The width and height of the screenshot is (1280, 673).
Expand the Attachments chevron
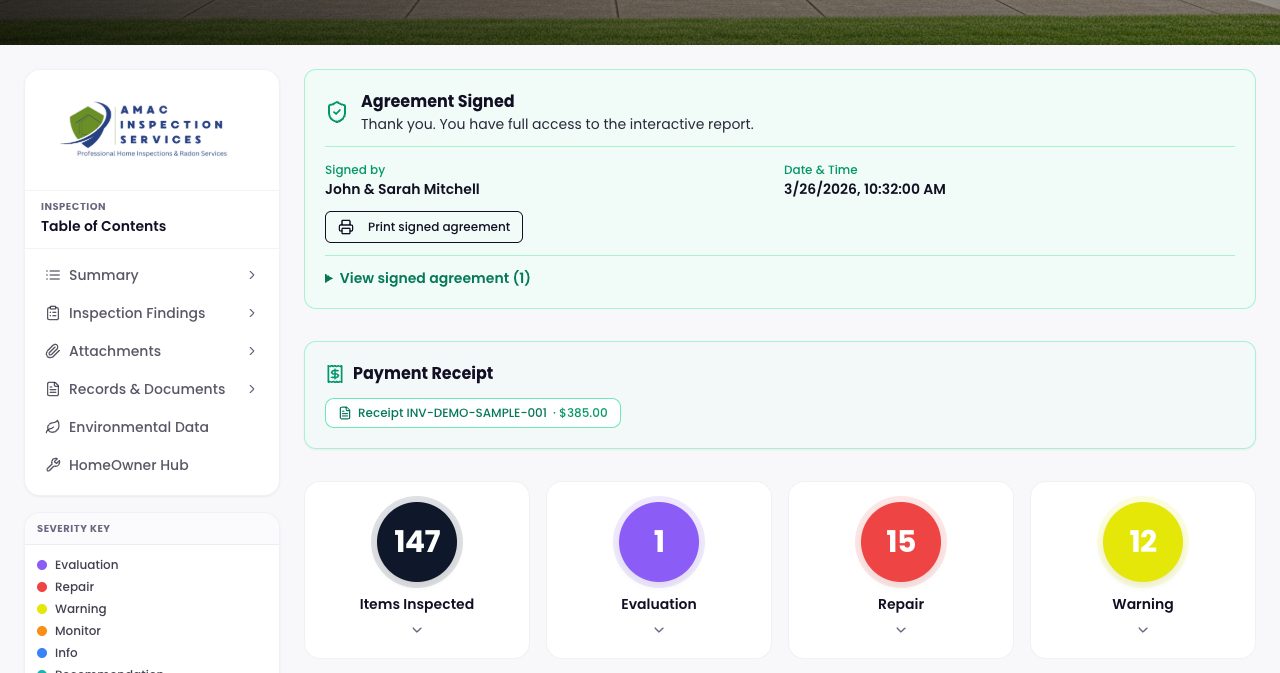pyautogui.click(x=252, y=351)
